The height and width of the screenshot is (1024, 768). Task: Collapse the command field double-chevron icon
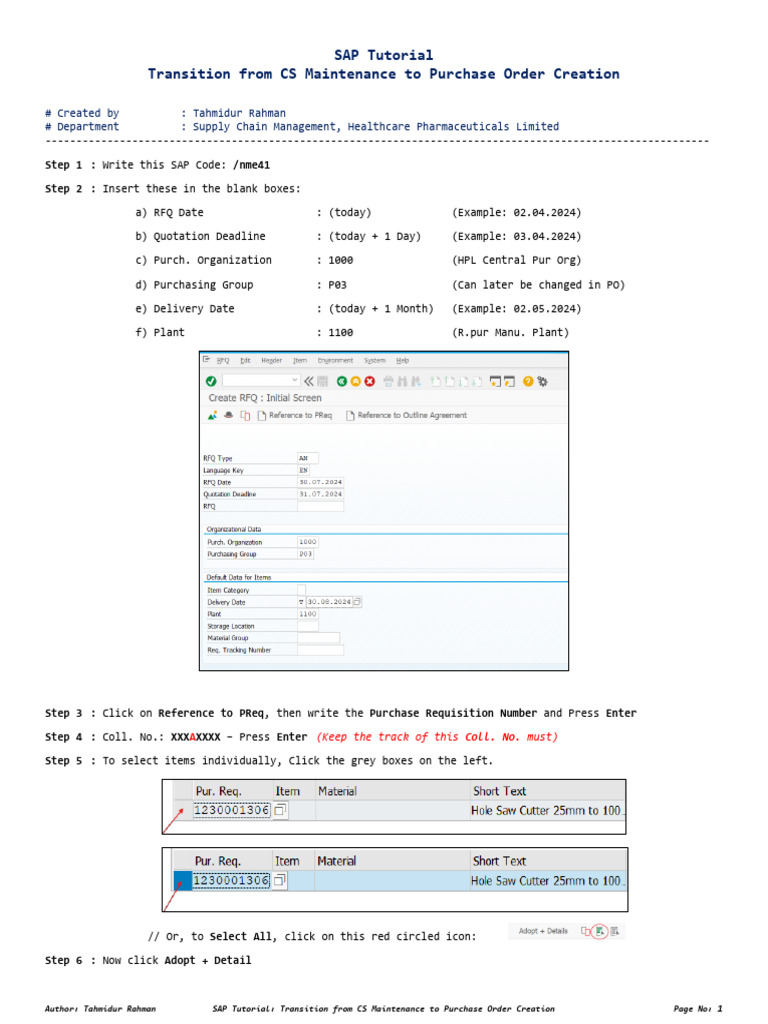[309, 381]
